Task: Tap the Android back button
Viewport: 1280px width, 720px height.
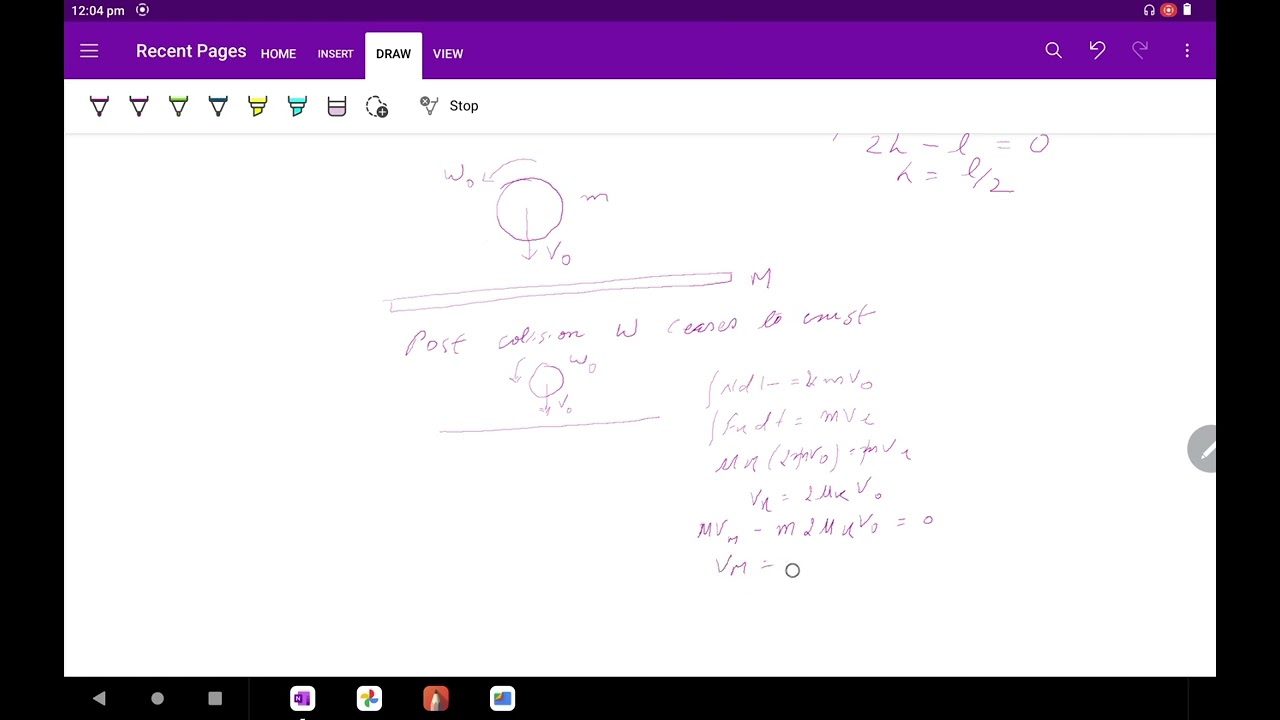Action: tap(99, 698)
